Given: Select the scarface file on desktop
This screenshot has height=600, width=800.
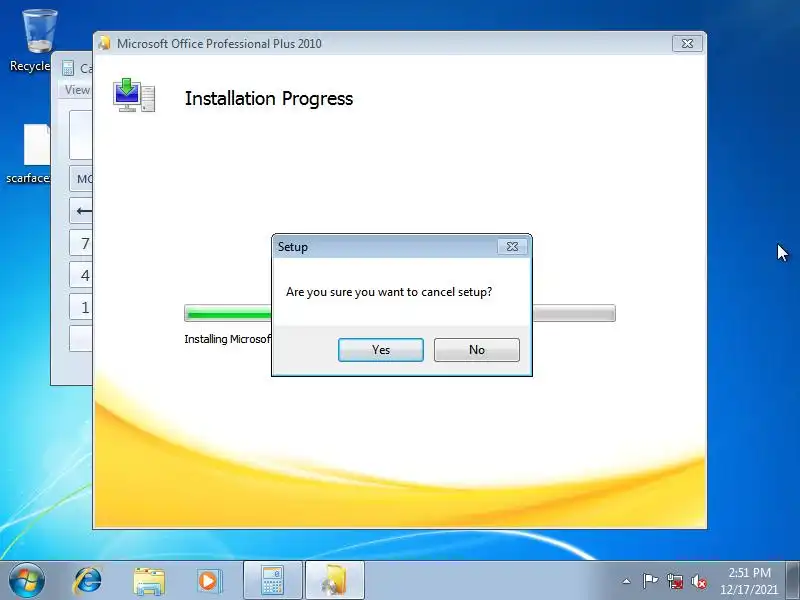Looking at the screenshot, I should click(x=31, y=153).
